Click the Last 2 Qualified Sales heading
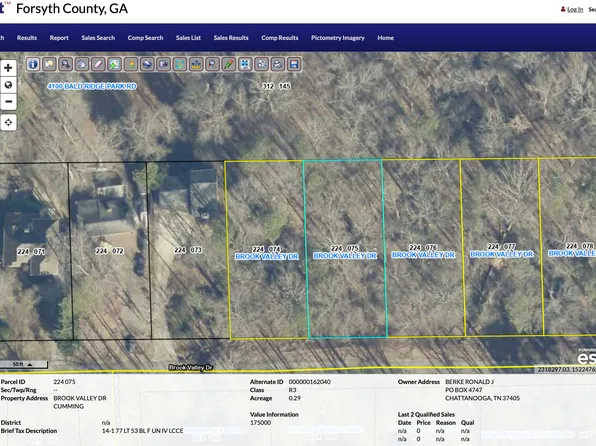The width and height of the screenshot is (596, 446). [426, 415]
